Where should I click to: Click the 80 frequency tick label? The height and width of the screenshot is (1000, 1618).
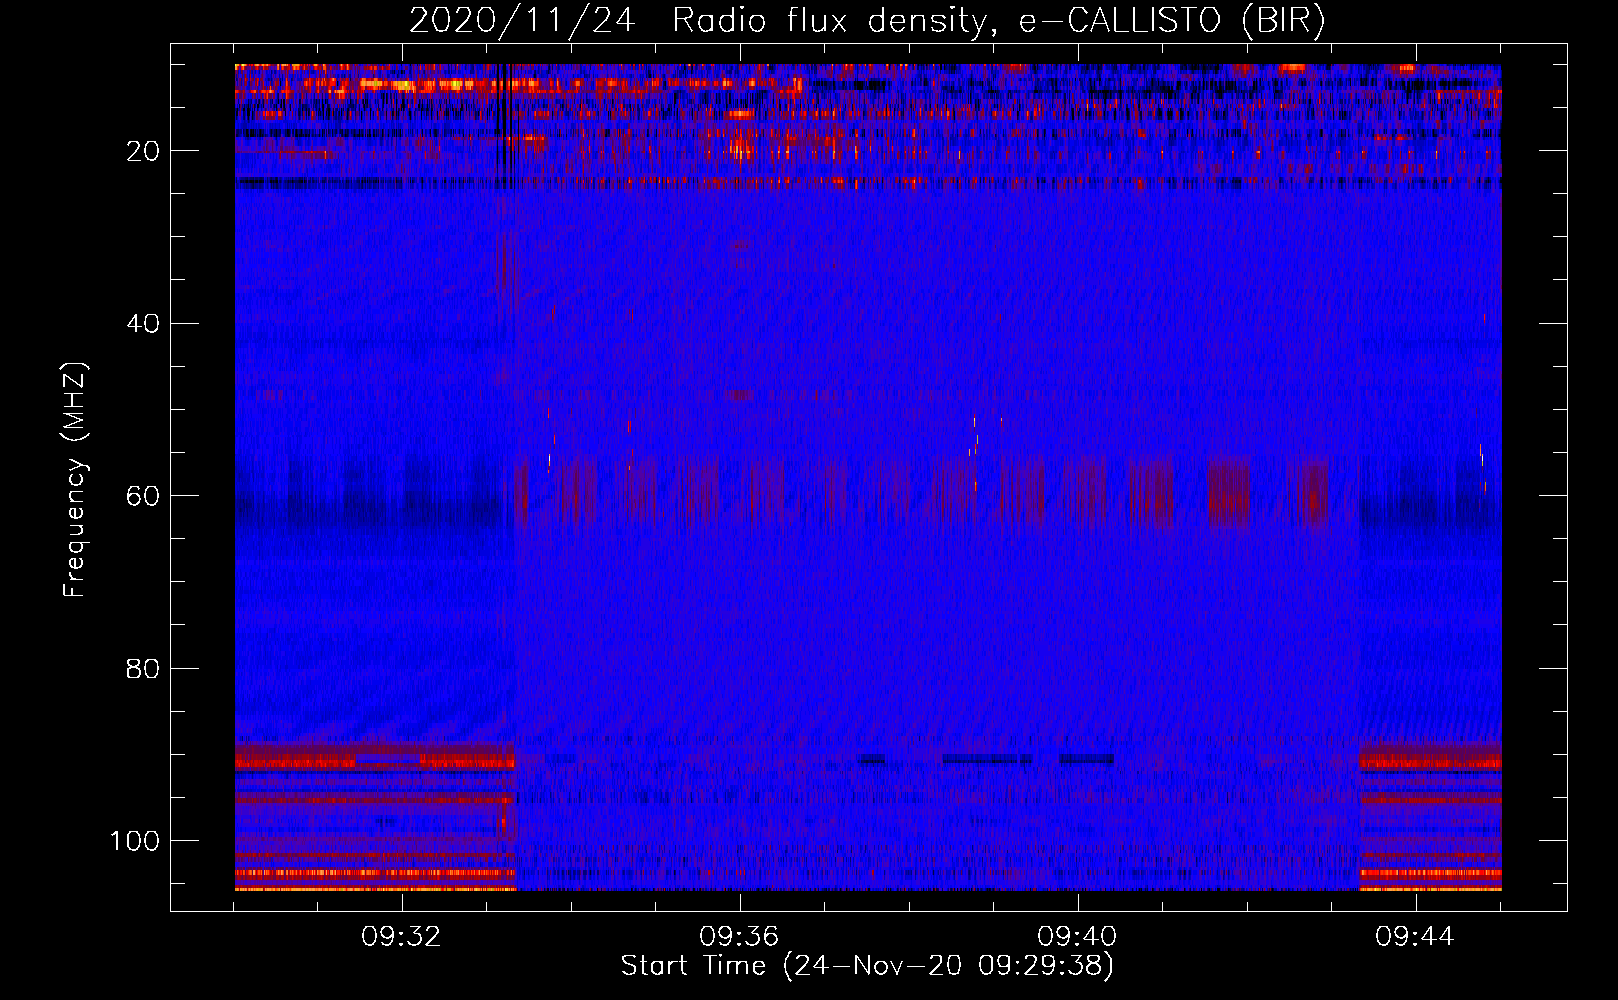[x=144, y=668]
